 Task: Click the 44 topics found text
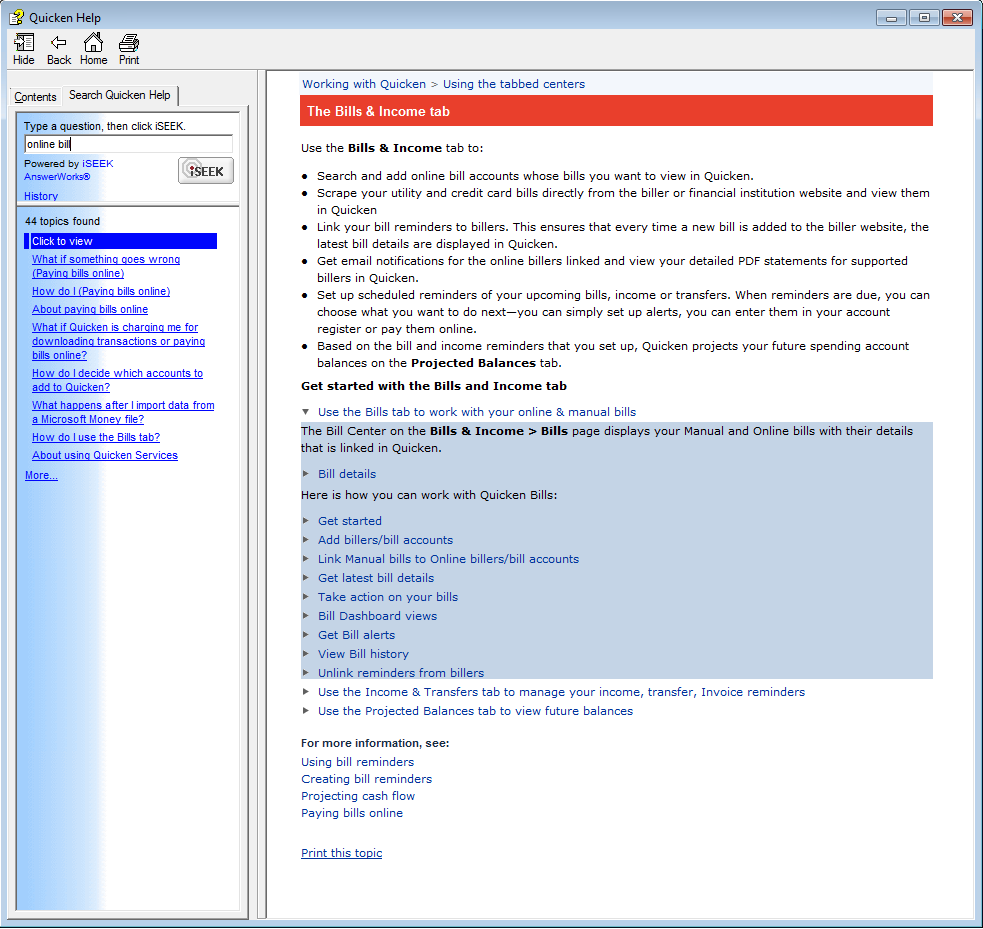(x=62, y=221)
